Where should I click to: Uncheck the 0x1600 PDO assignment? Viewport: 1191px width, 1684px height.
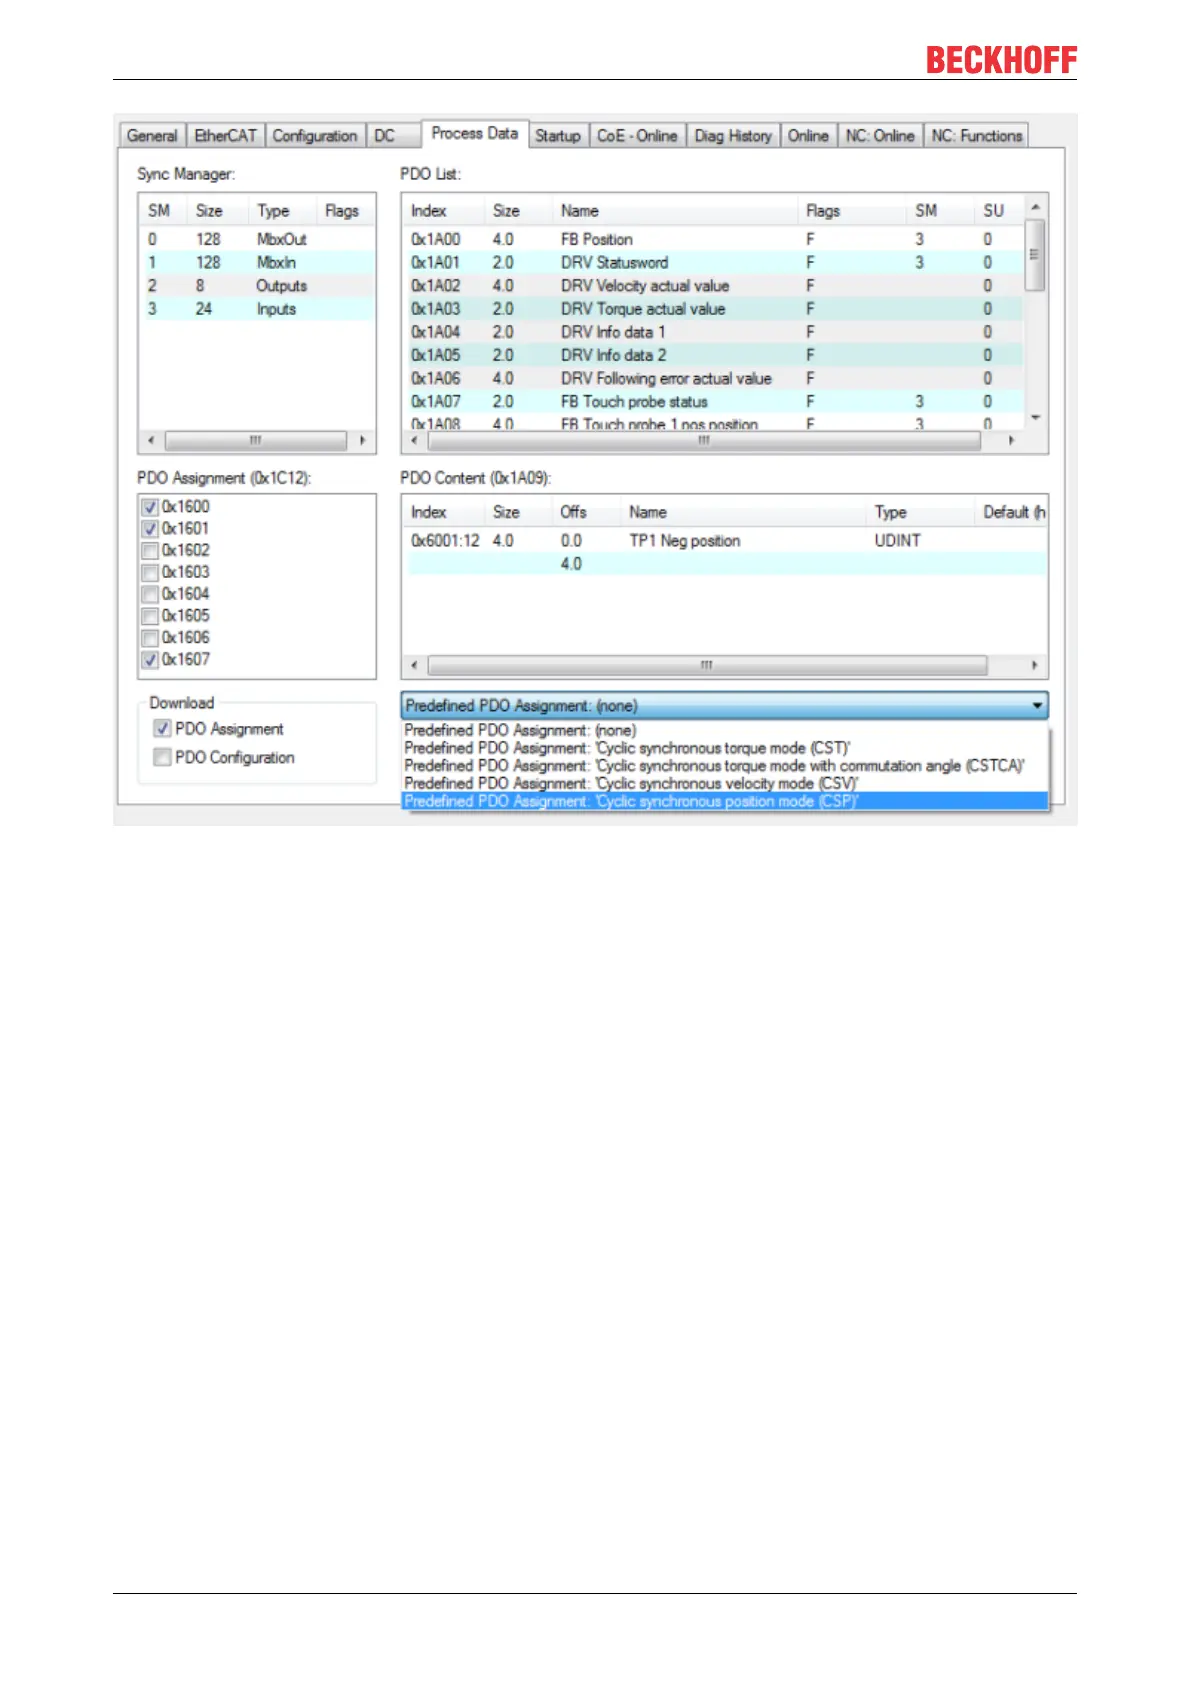[150, 507]
